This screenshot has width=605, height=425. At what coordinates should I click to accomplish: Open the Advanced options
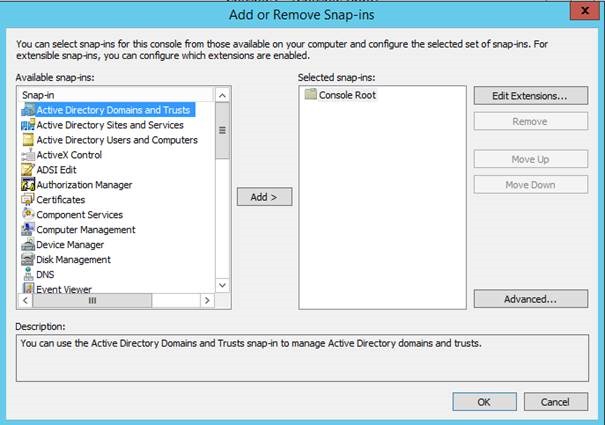tap(531, 299)
